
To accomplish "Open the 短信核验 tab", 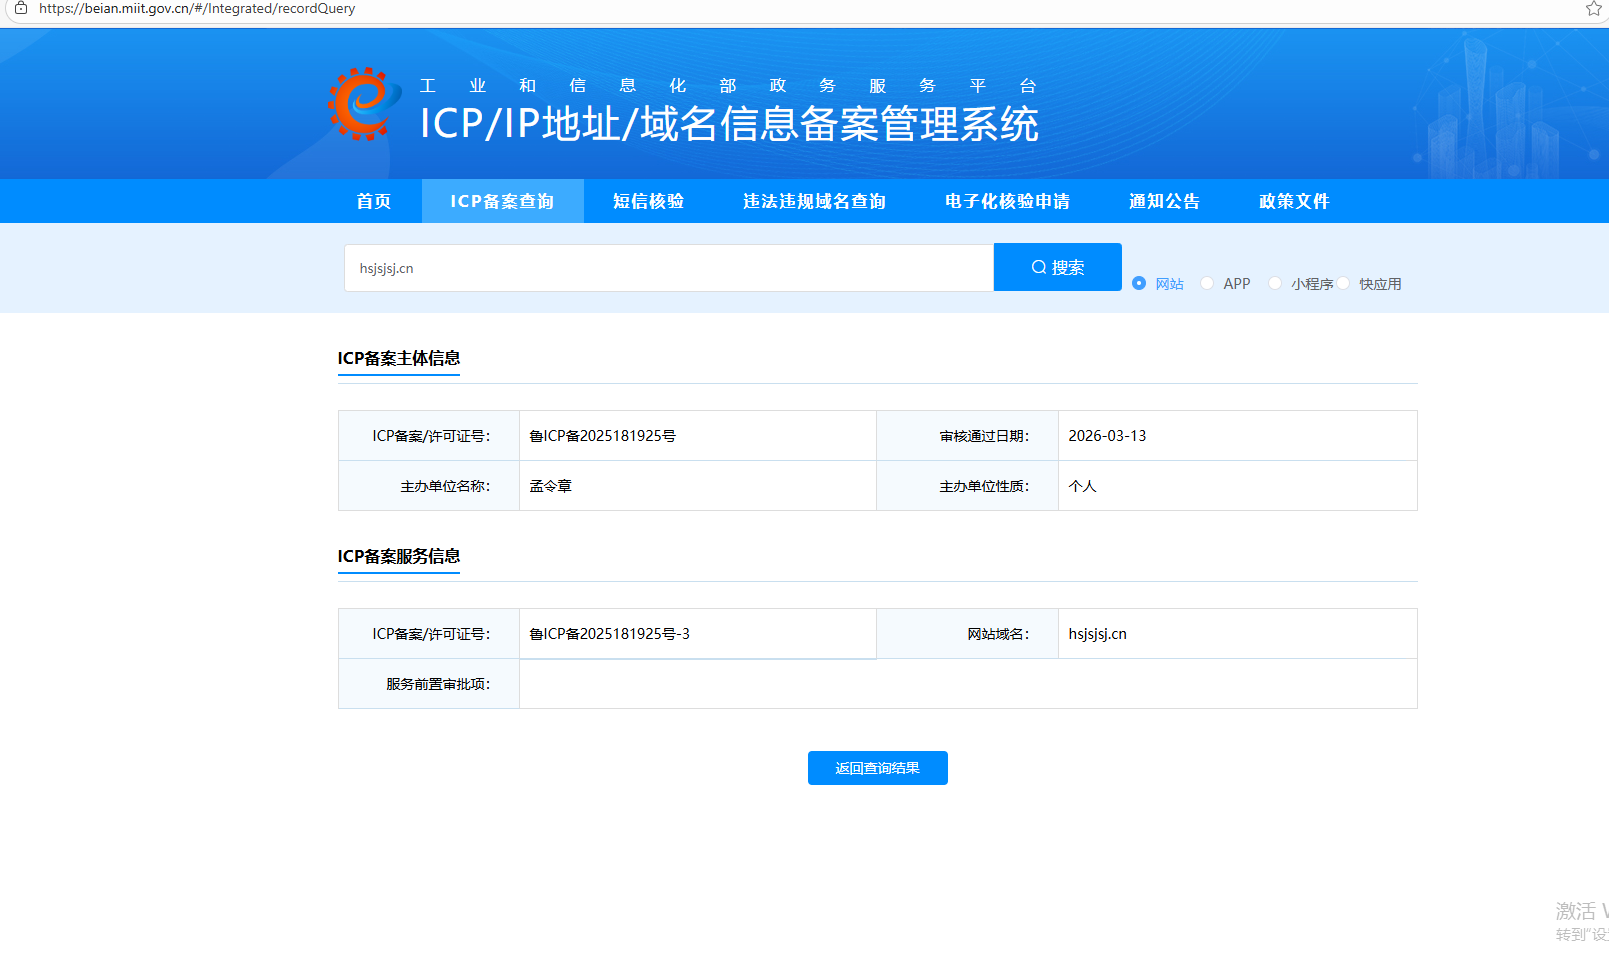I will (x=648, y=201).
